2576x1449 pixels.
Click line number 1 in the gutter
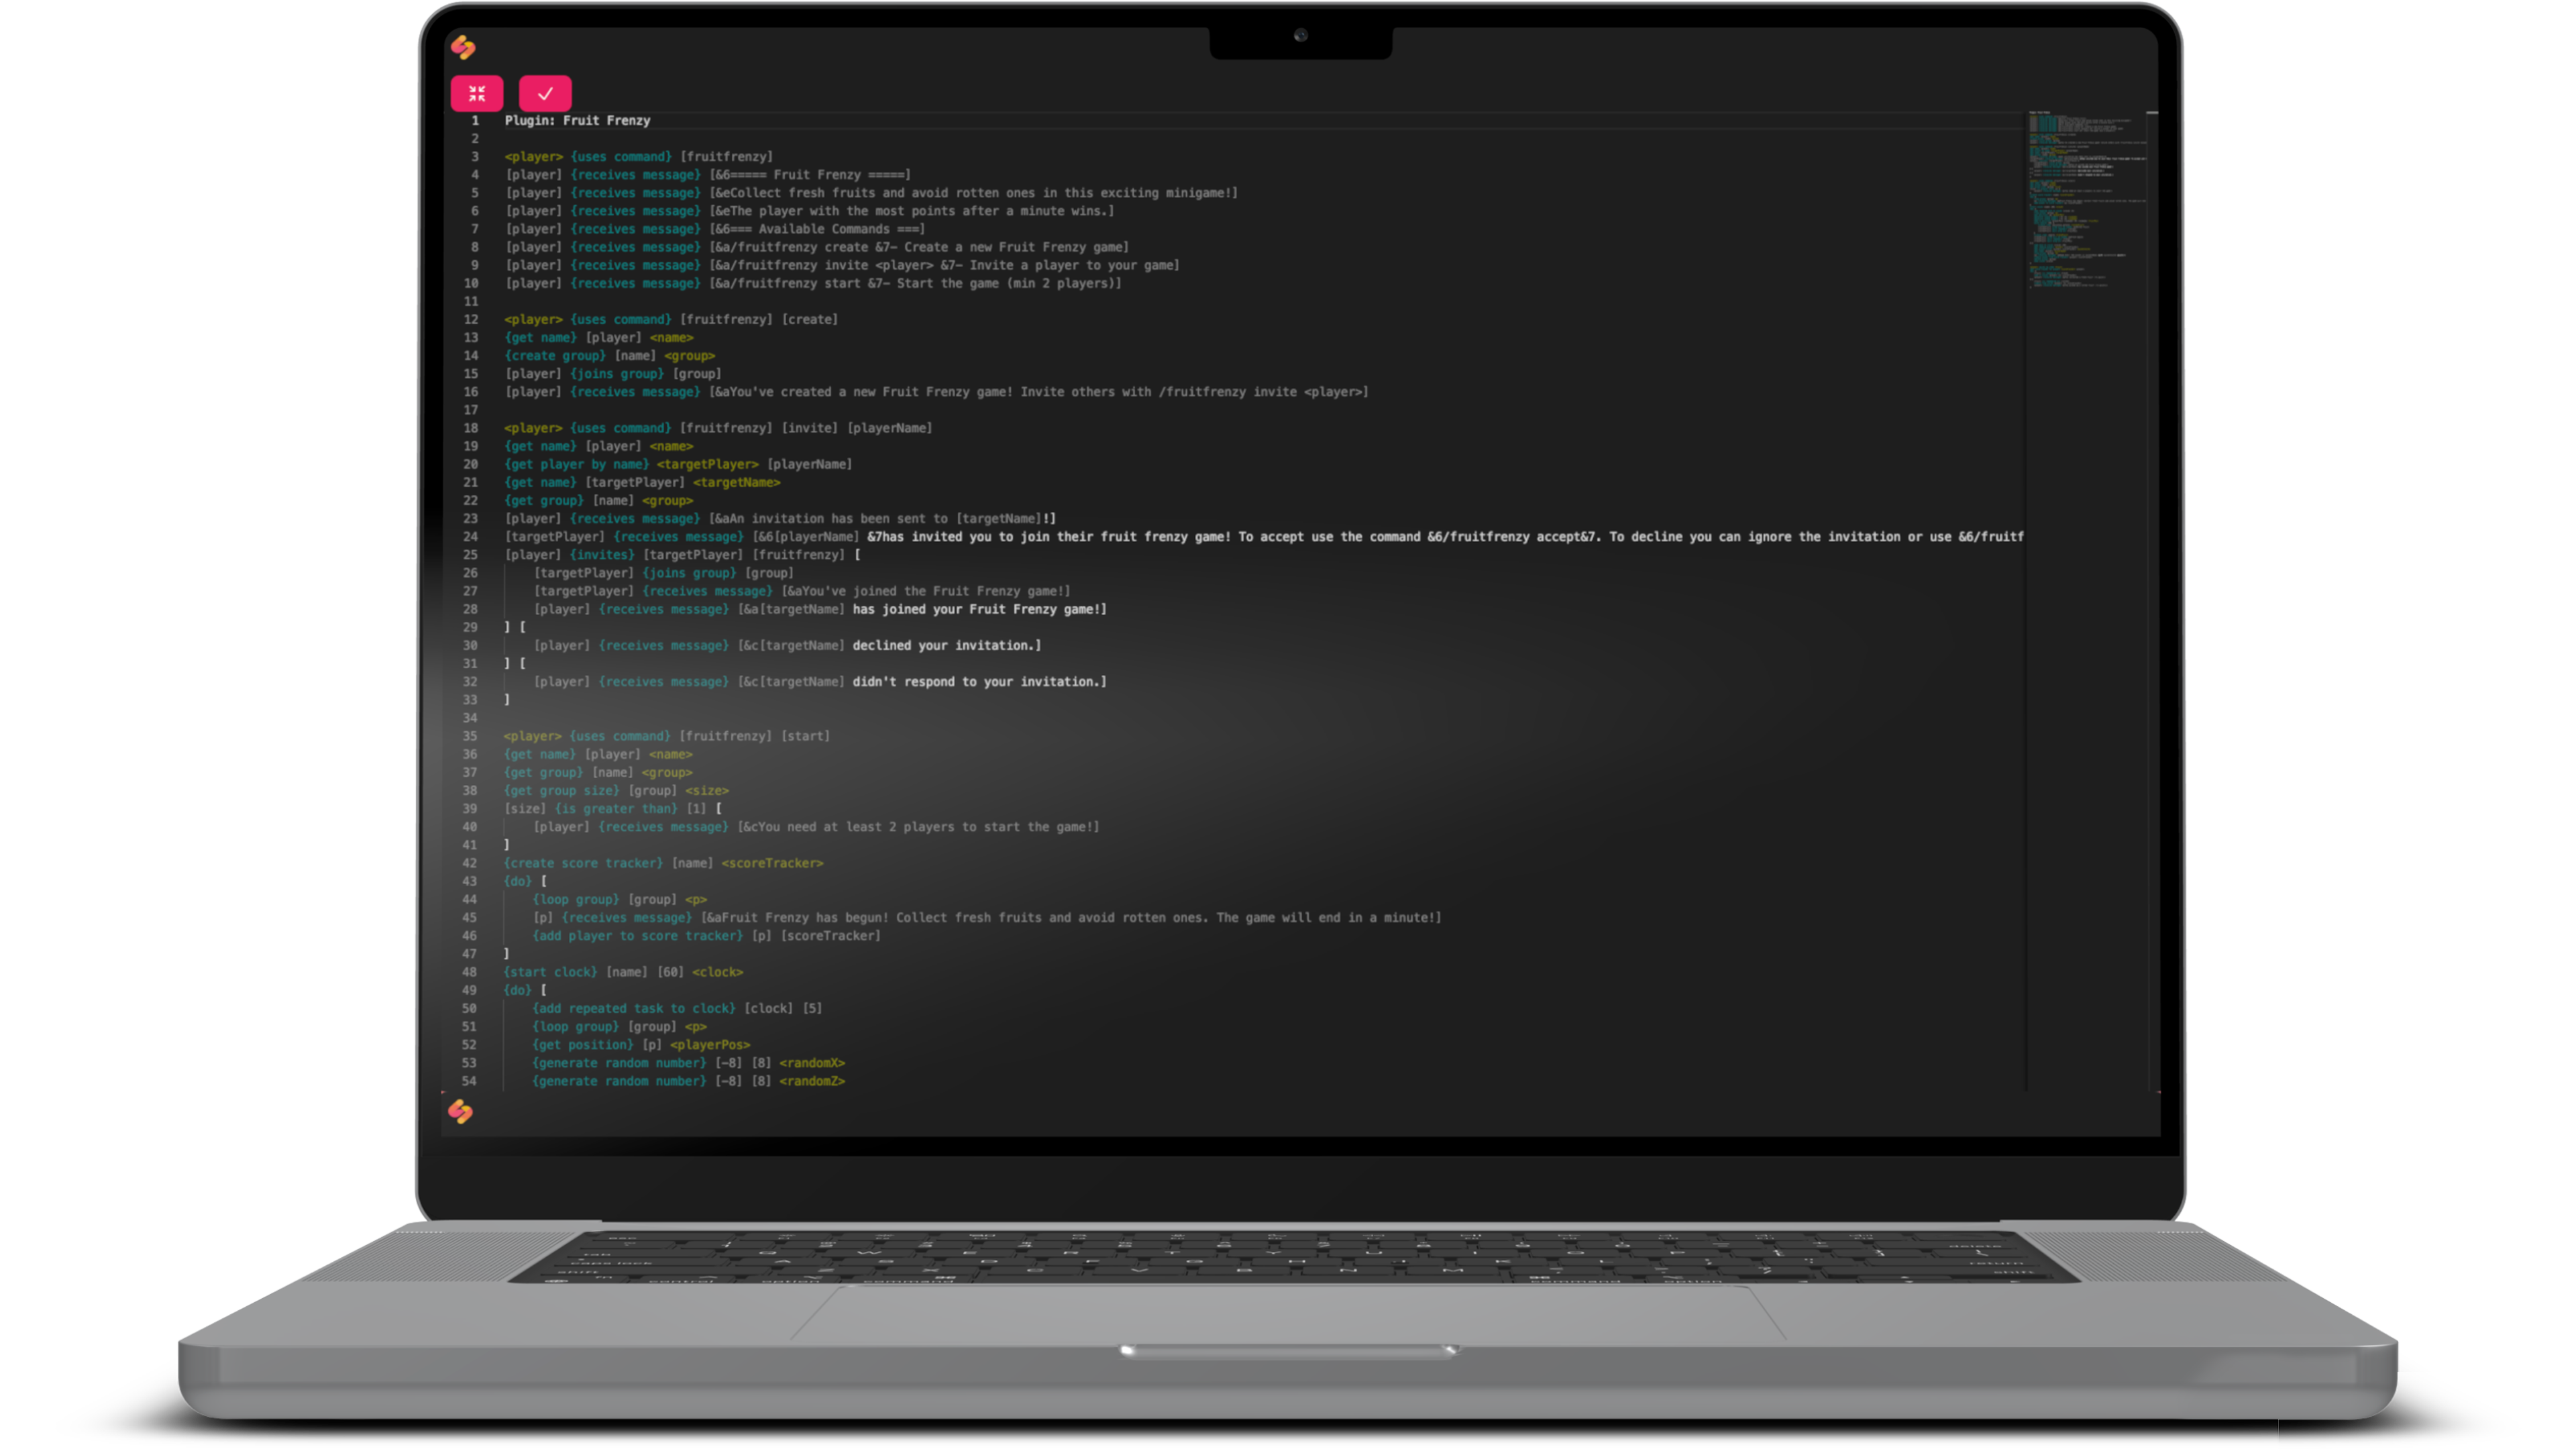pyautogui.click(x=475, y=120)
